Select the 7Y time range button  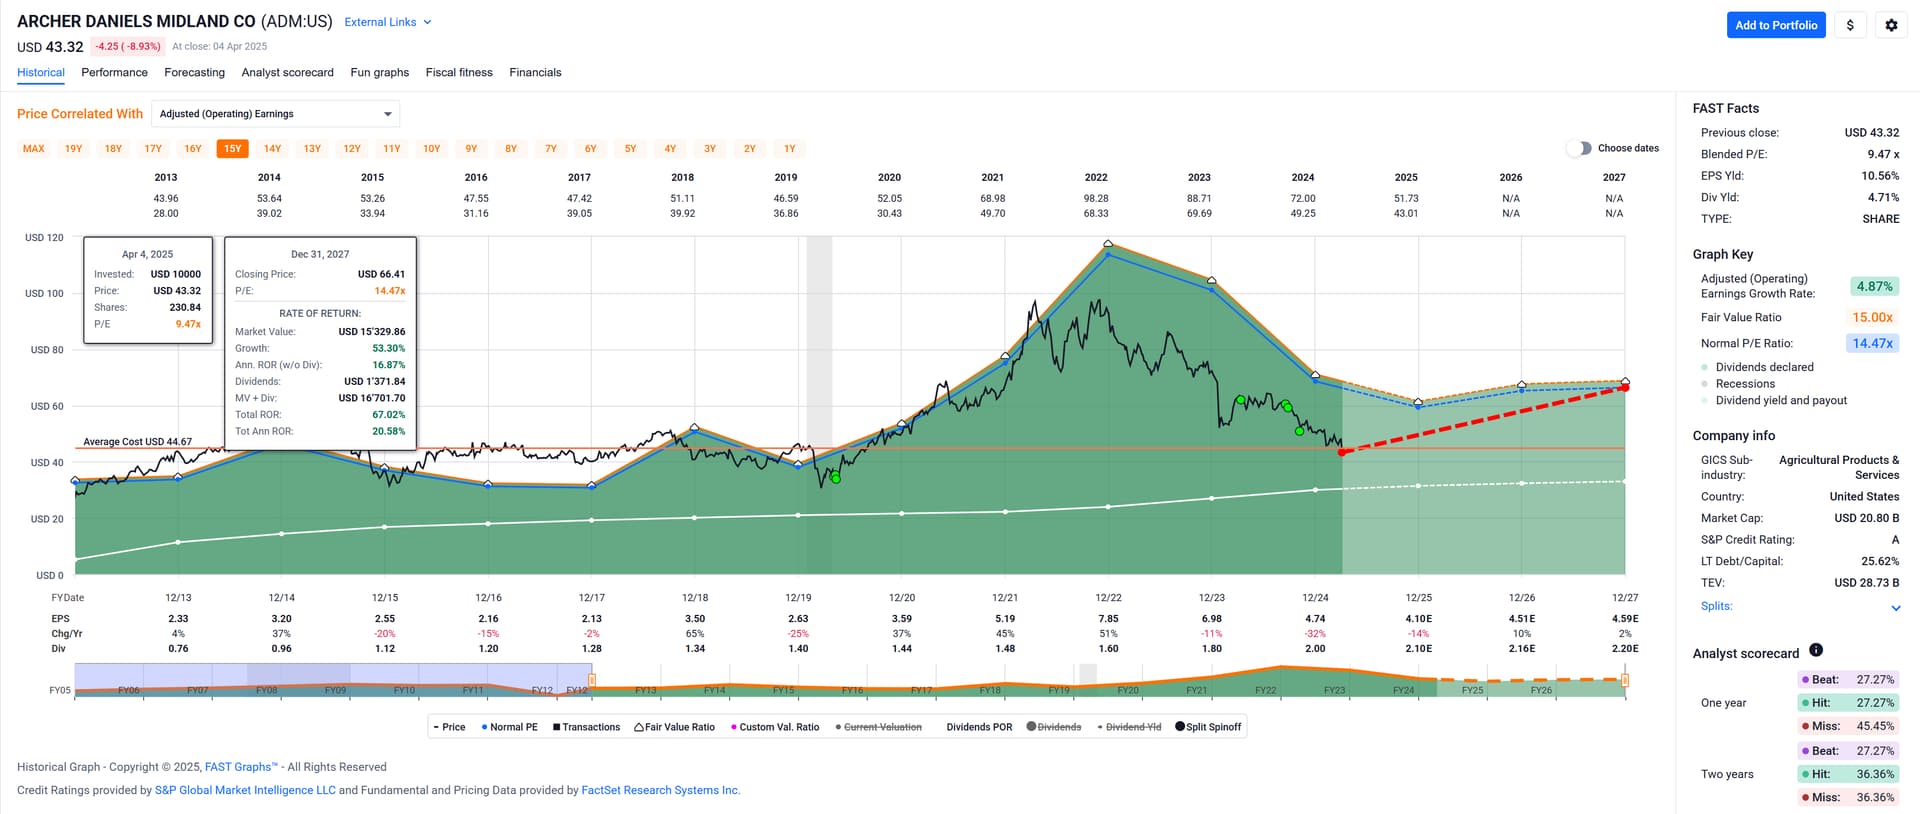coord(551,149)
